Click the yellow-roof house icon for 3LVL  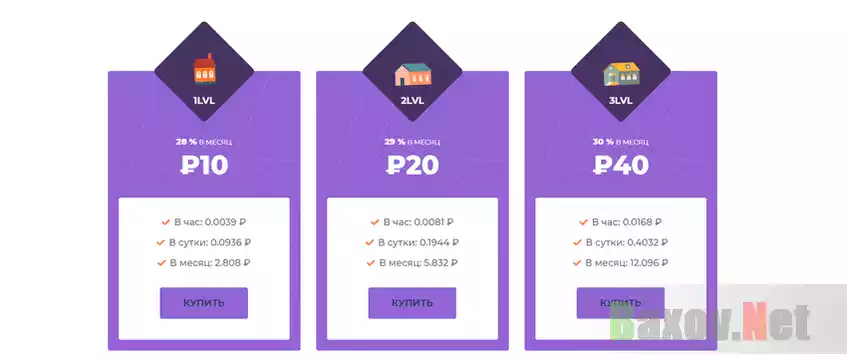click(621, 75)
